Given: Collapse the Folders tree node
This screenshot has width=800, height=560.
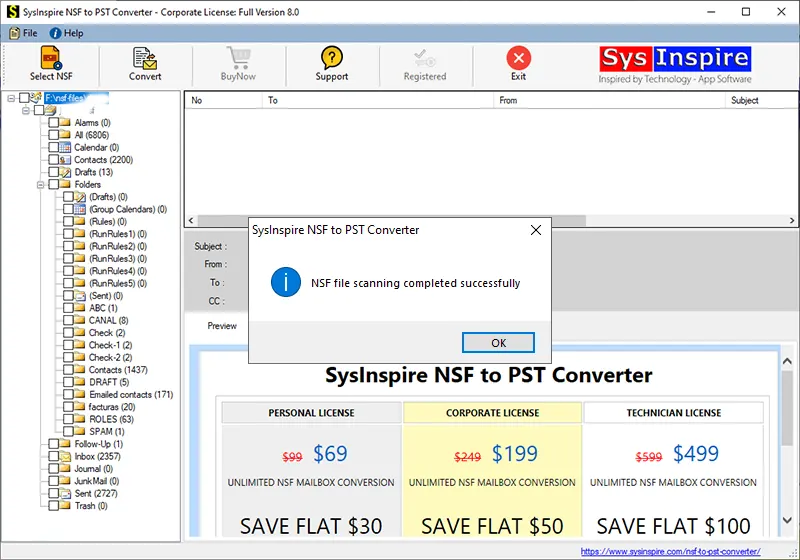Looking at the screenshot, I should pyautogui.click(x=40, y=185).
